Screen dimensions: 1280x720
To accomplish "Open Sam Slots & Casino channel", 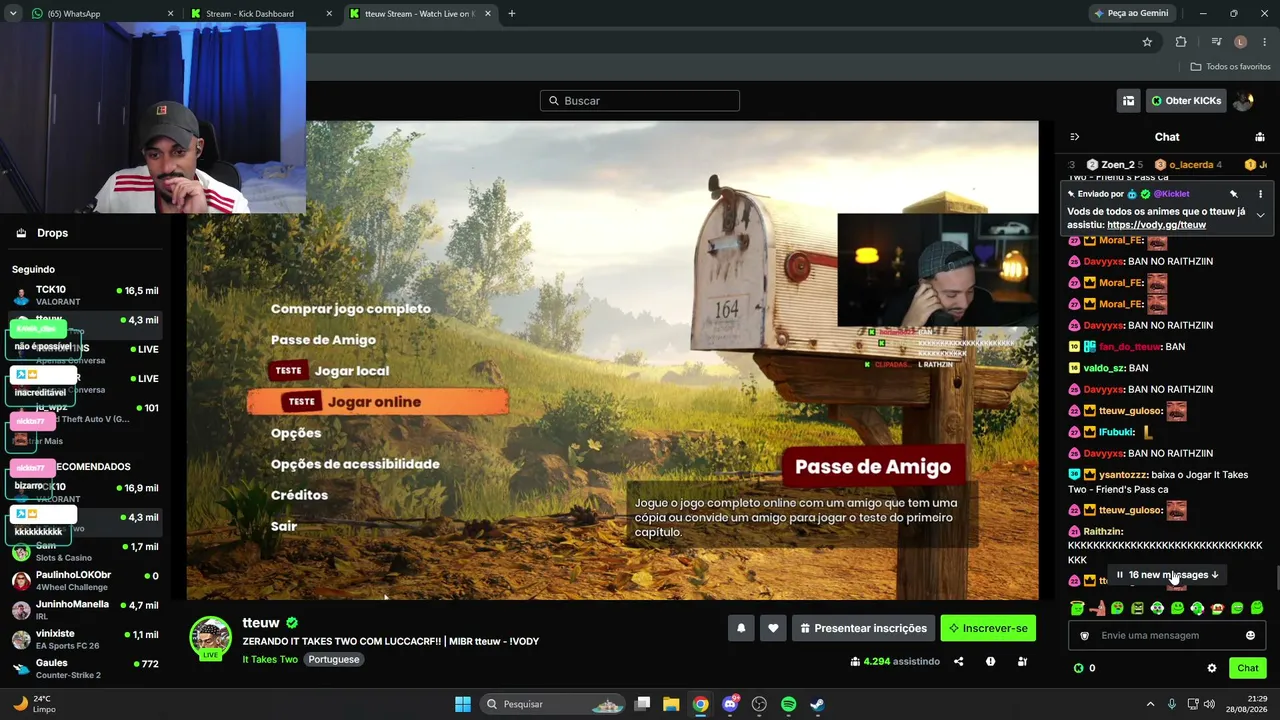I will tap(85, 552).
